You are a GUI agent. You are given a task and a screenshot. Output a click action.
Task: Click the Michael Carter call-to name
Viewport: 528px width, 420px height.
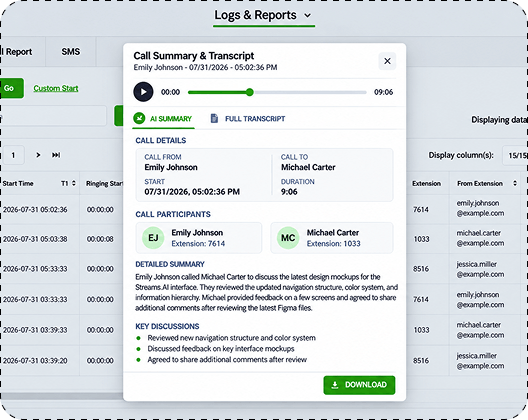[308, 167]
